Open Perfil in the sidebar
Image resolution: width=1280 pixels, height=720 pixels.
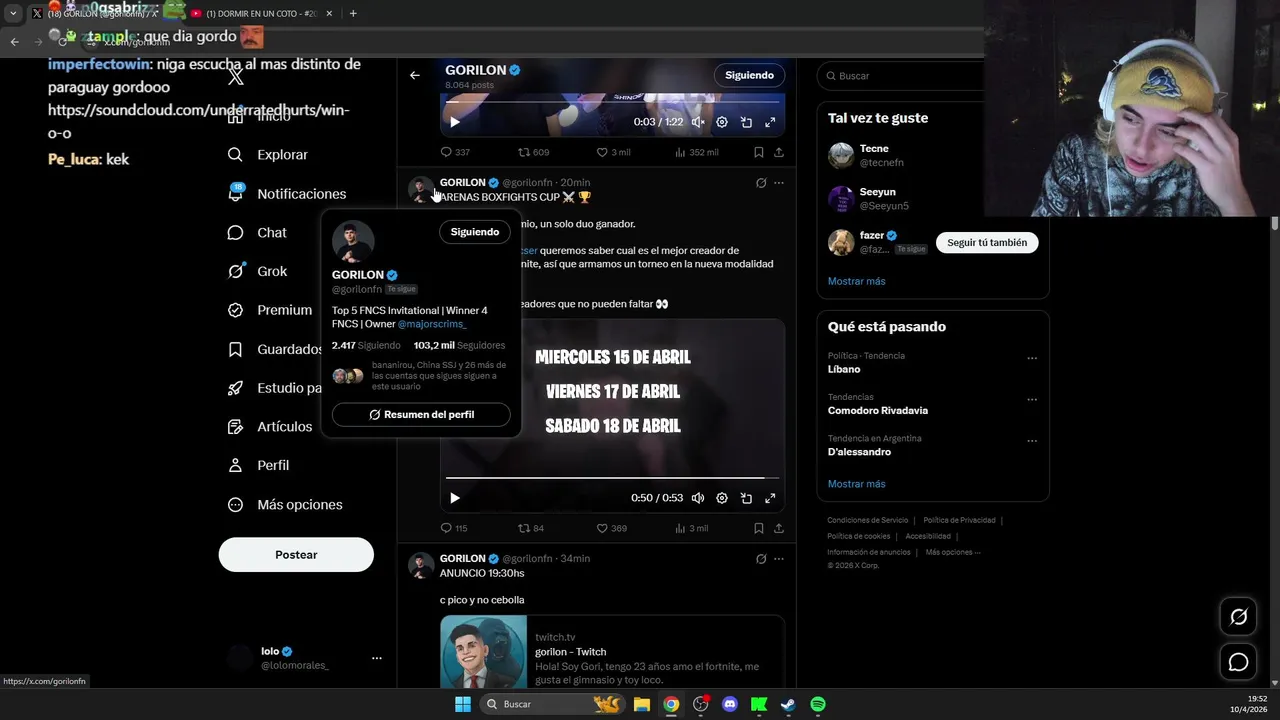coord(258,465)
